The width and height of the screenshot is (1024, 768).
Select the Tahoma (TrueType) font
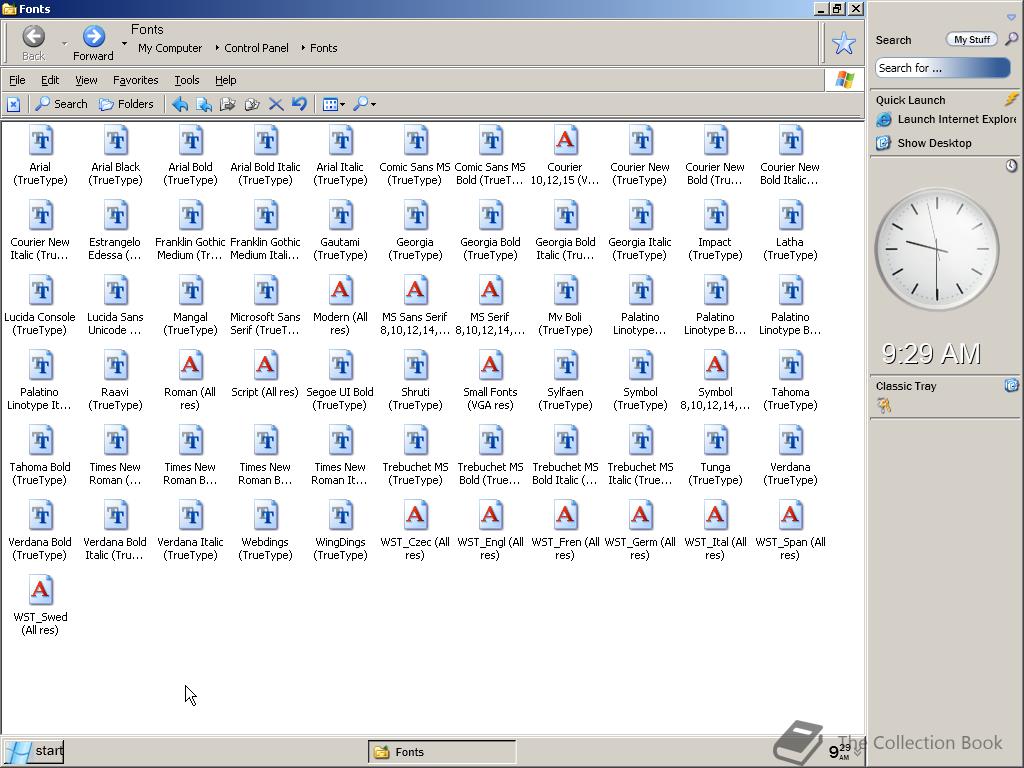point(790,381)
